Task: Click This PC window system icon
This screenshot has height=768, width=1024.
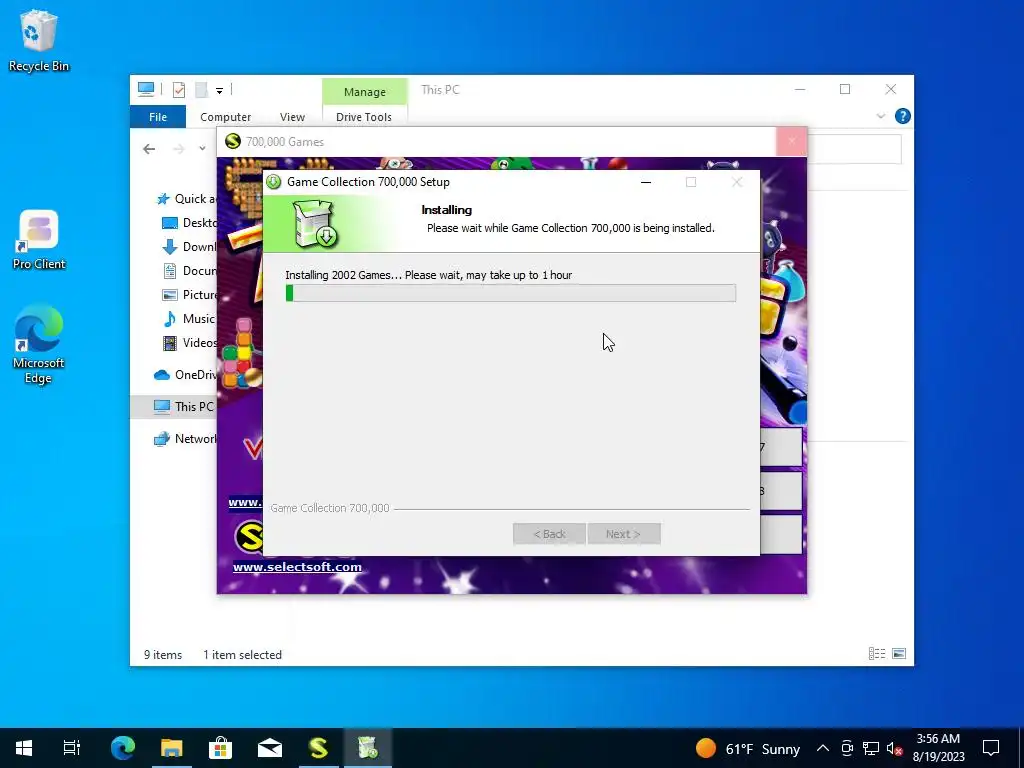Action: point(146,89)
